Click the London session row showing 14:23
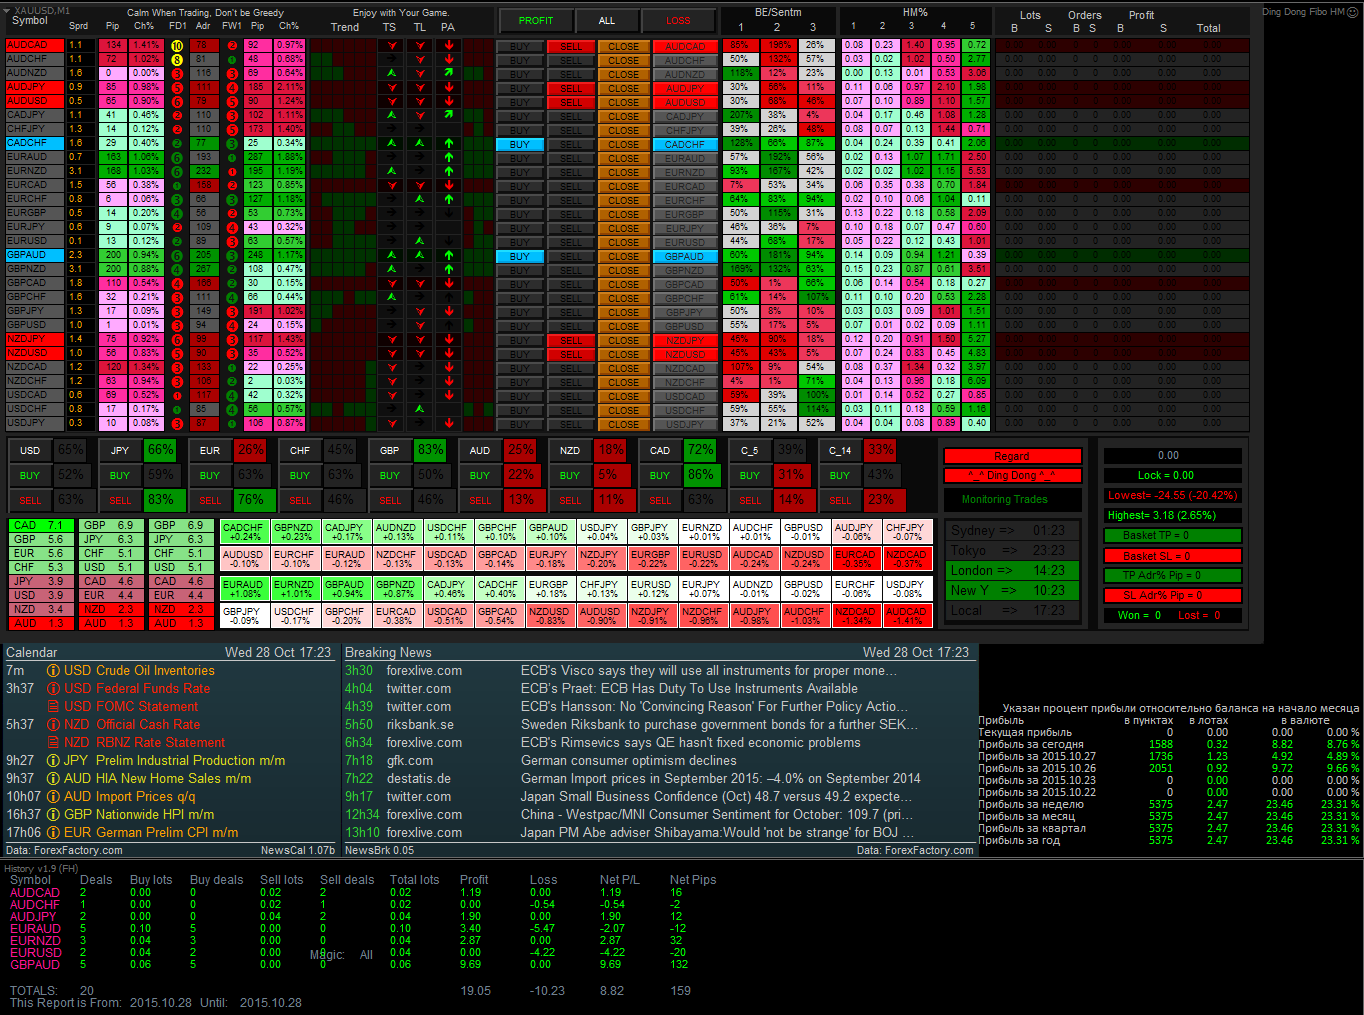 coord(1012,570)
